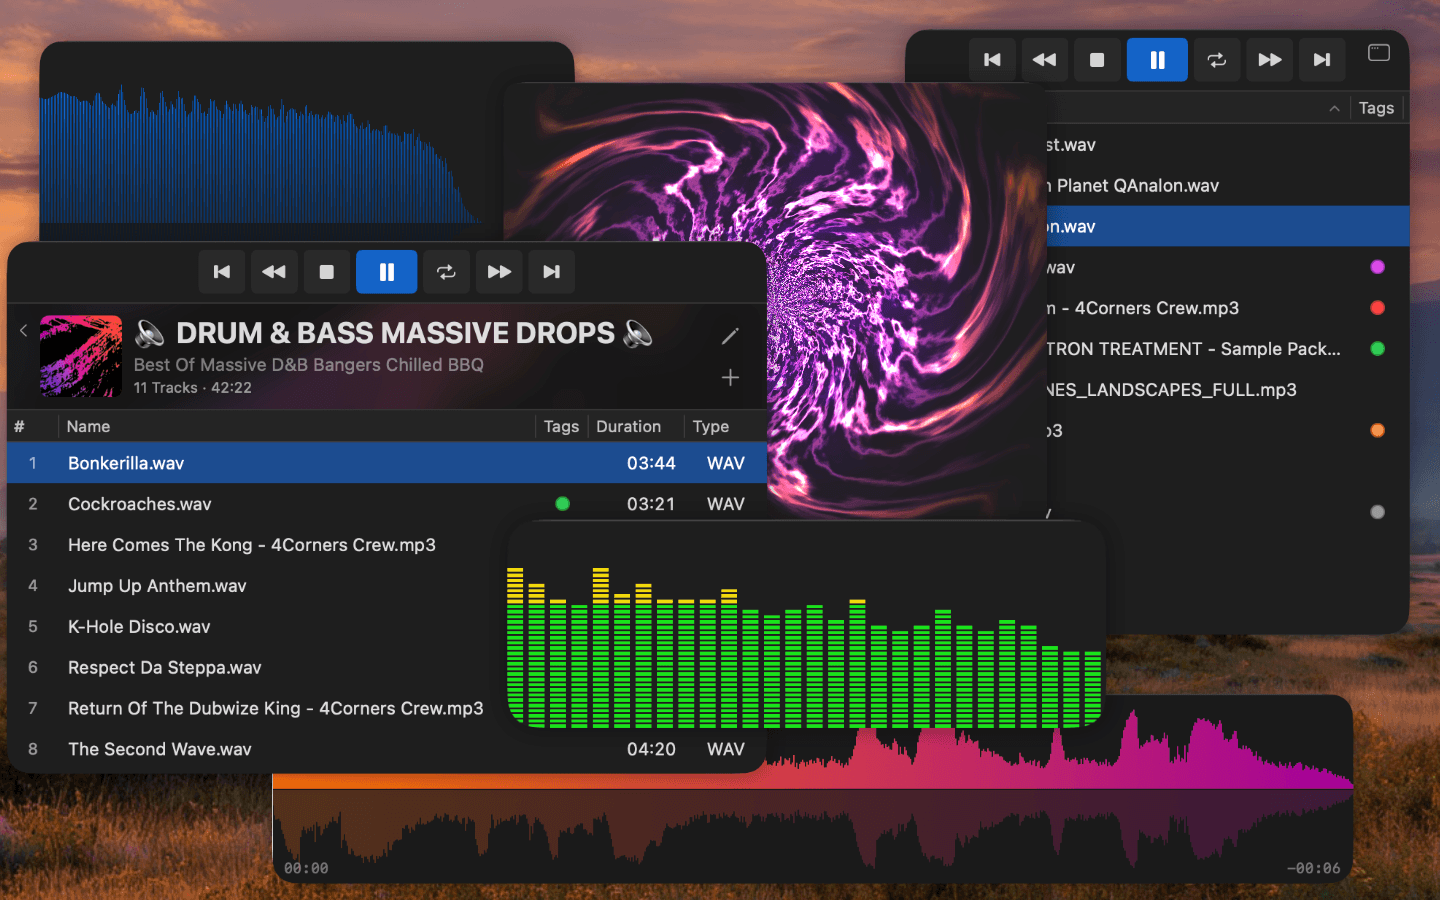Go to previous track in front window

point(222,272)
